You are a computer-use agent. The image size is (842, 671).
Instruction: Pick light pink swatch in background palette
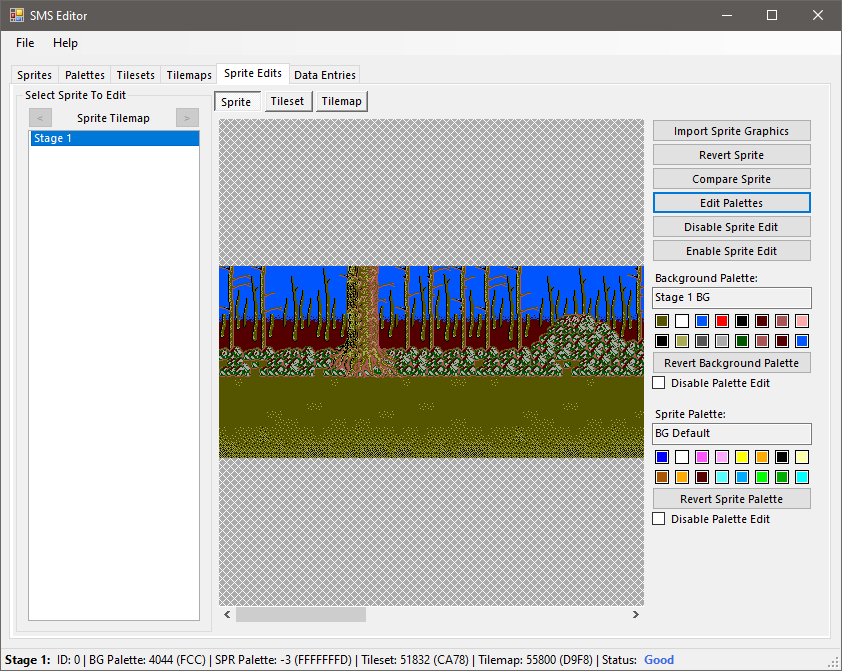coord(802,321)
